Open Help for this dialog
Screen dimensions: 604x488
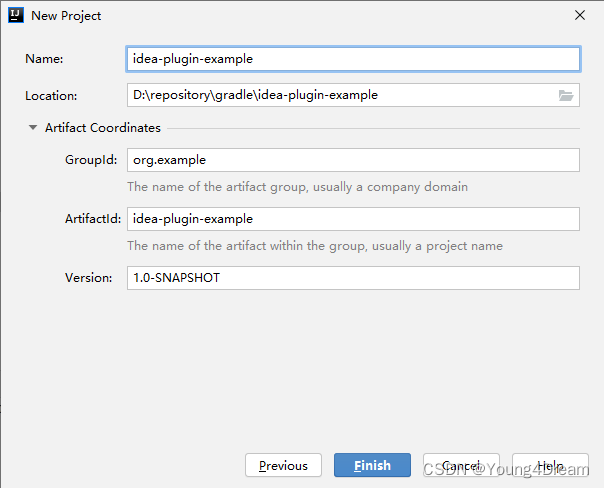click(549, 465)
